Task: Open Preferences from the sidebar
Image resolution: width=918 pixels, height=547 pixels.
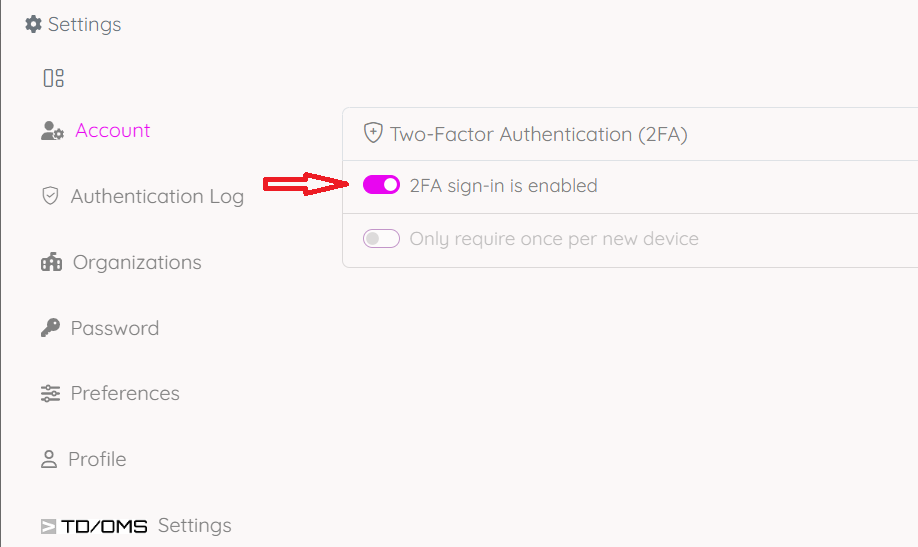Action: (x=125, y=394)
